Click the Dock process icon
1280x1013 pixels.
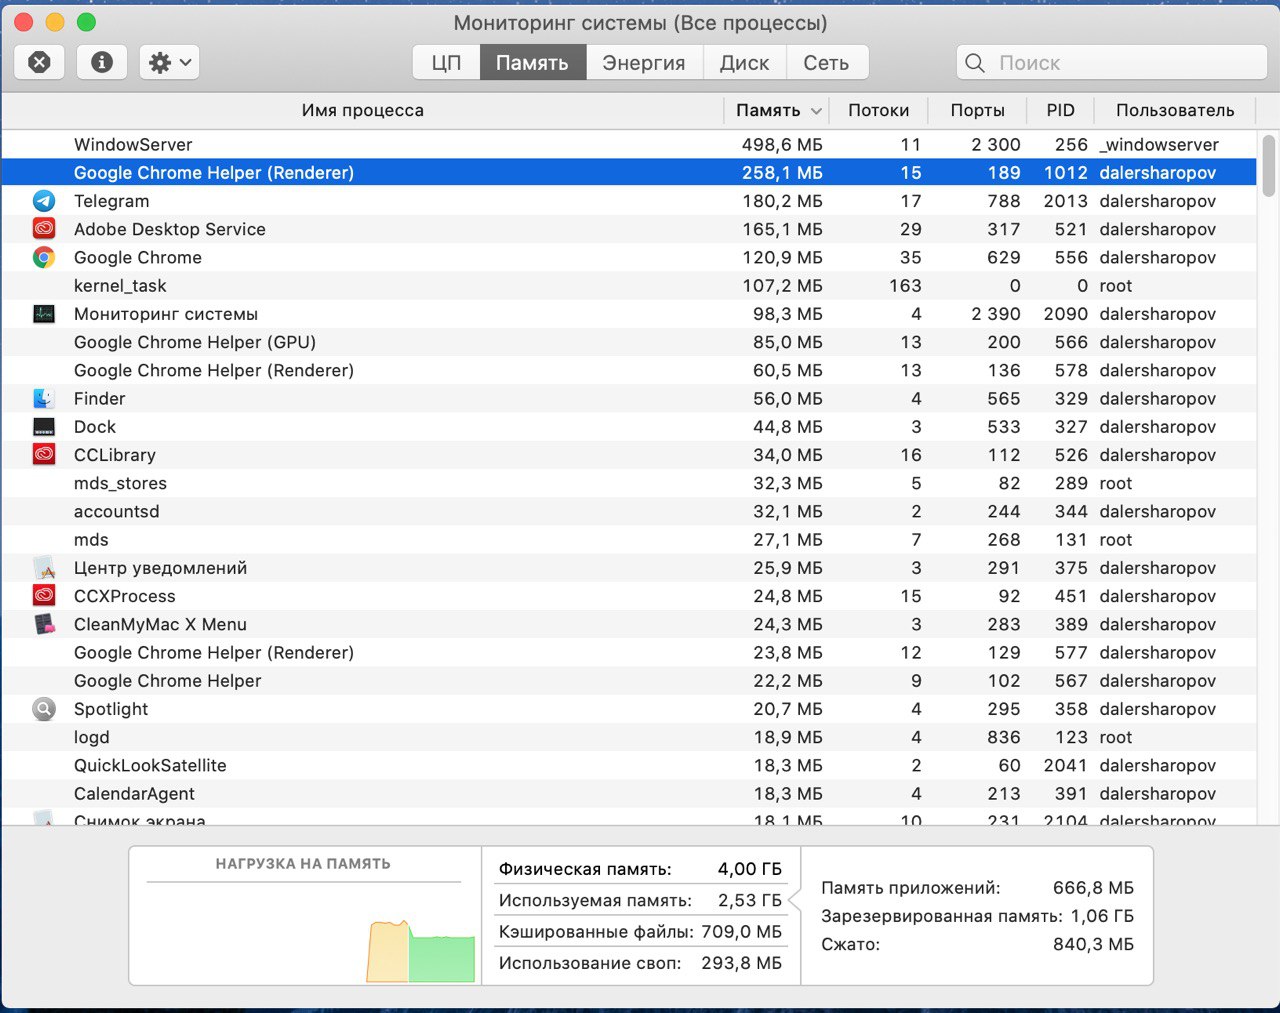tap(44, 427)
